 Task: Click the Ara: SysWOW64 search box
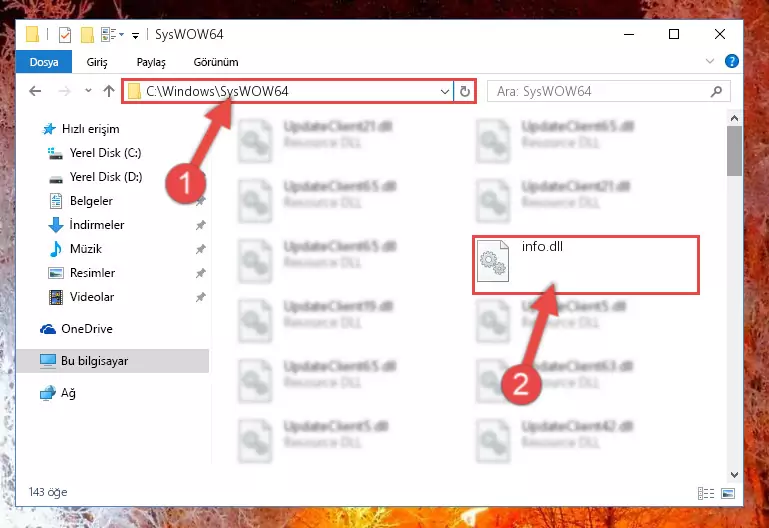click(609, 91)
